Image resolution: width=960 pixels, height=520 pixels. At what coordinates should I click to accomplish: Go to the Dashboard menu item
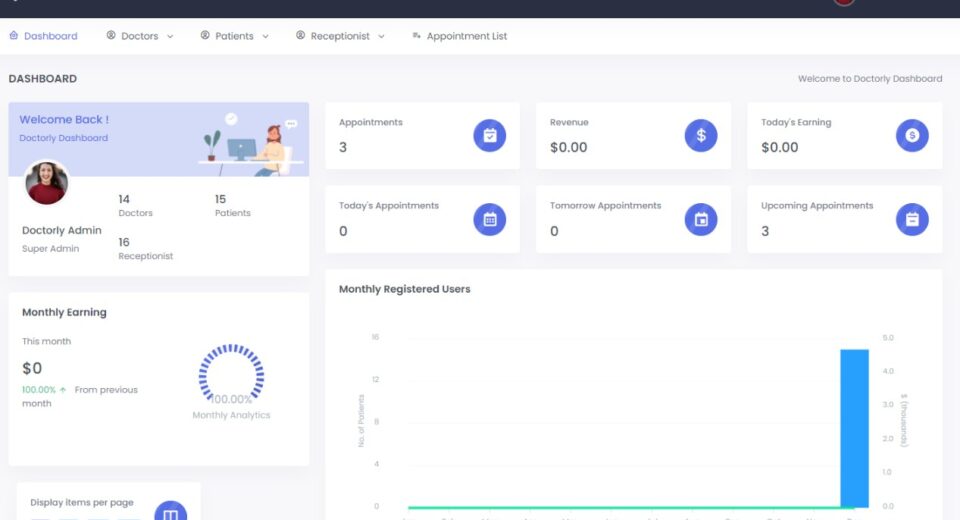[50, 36]
